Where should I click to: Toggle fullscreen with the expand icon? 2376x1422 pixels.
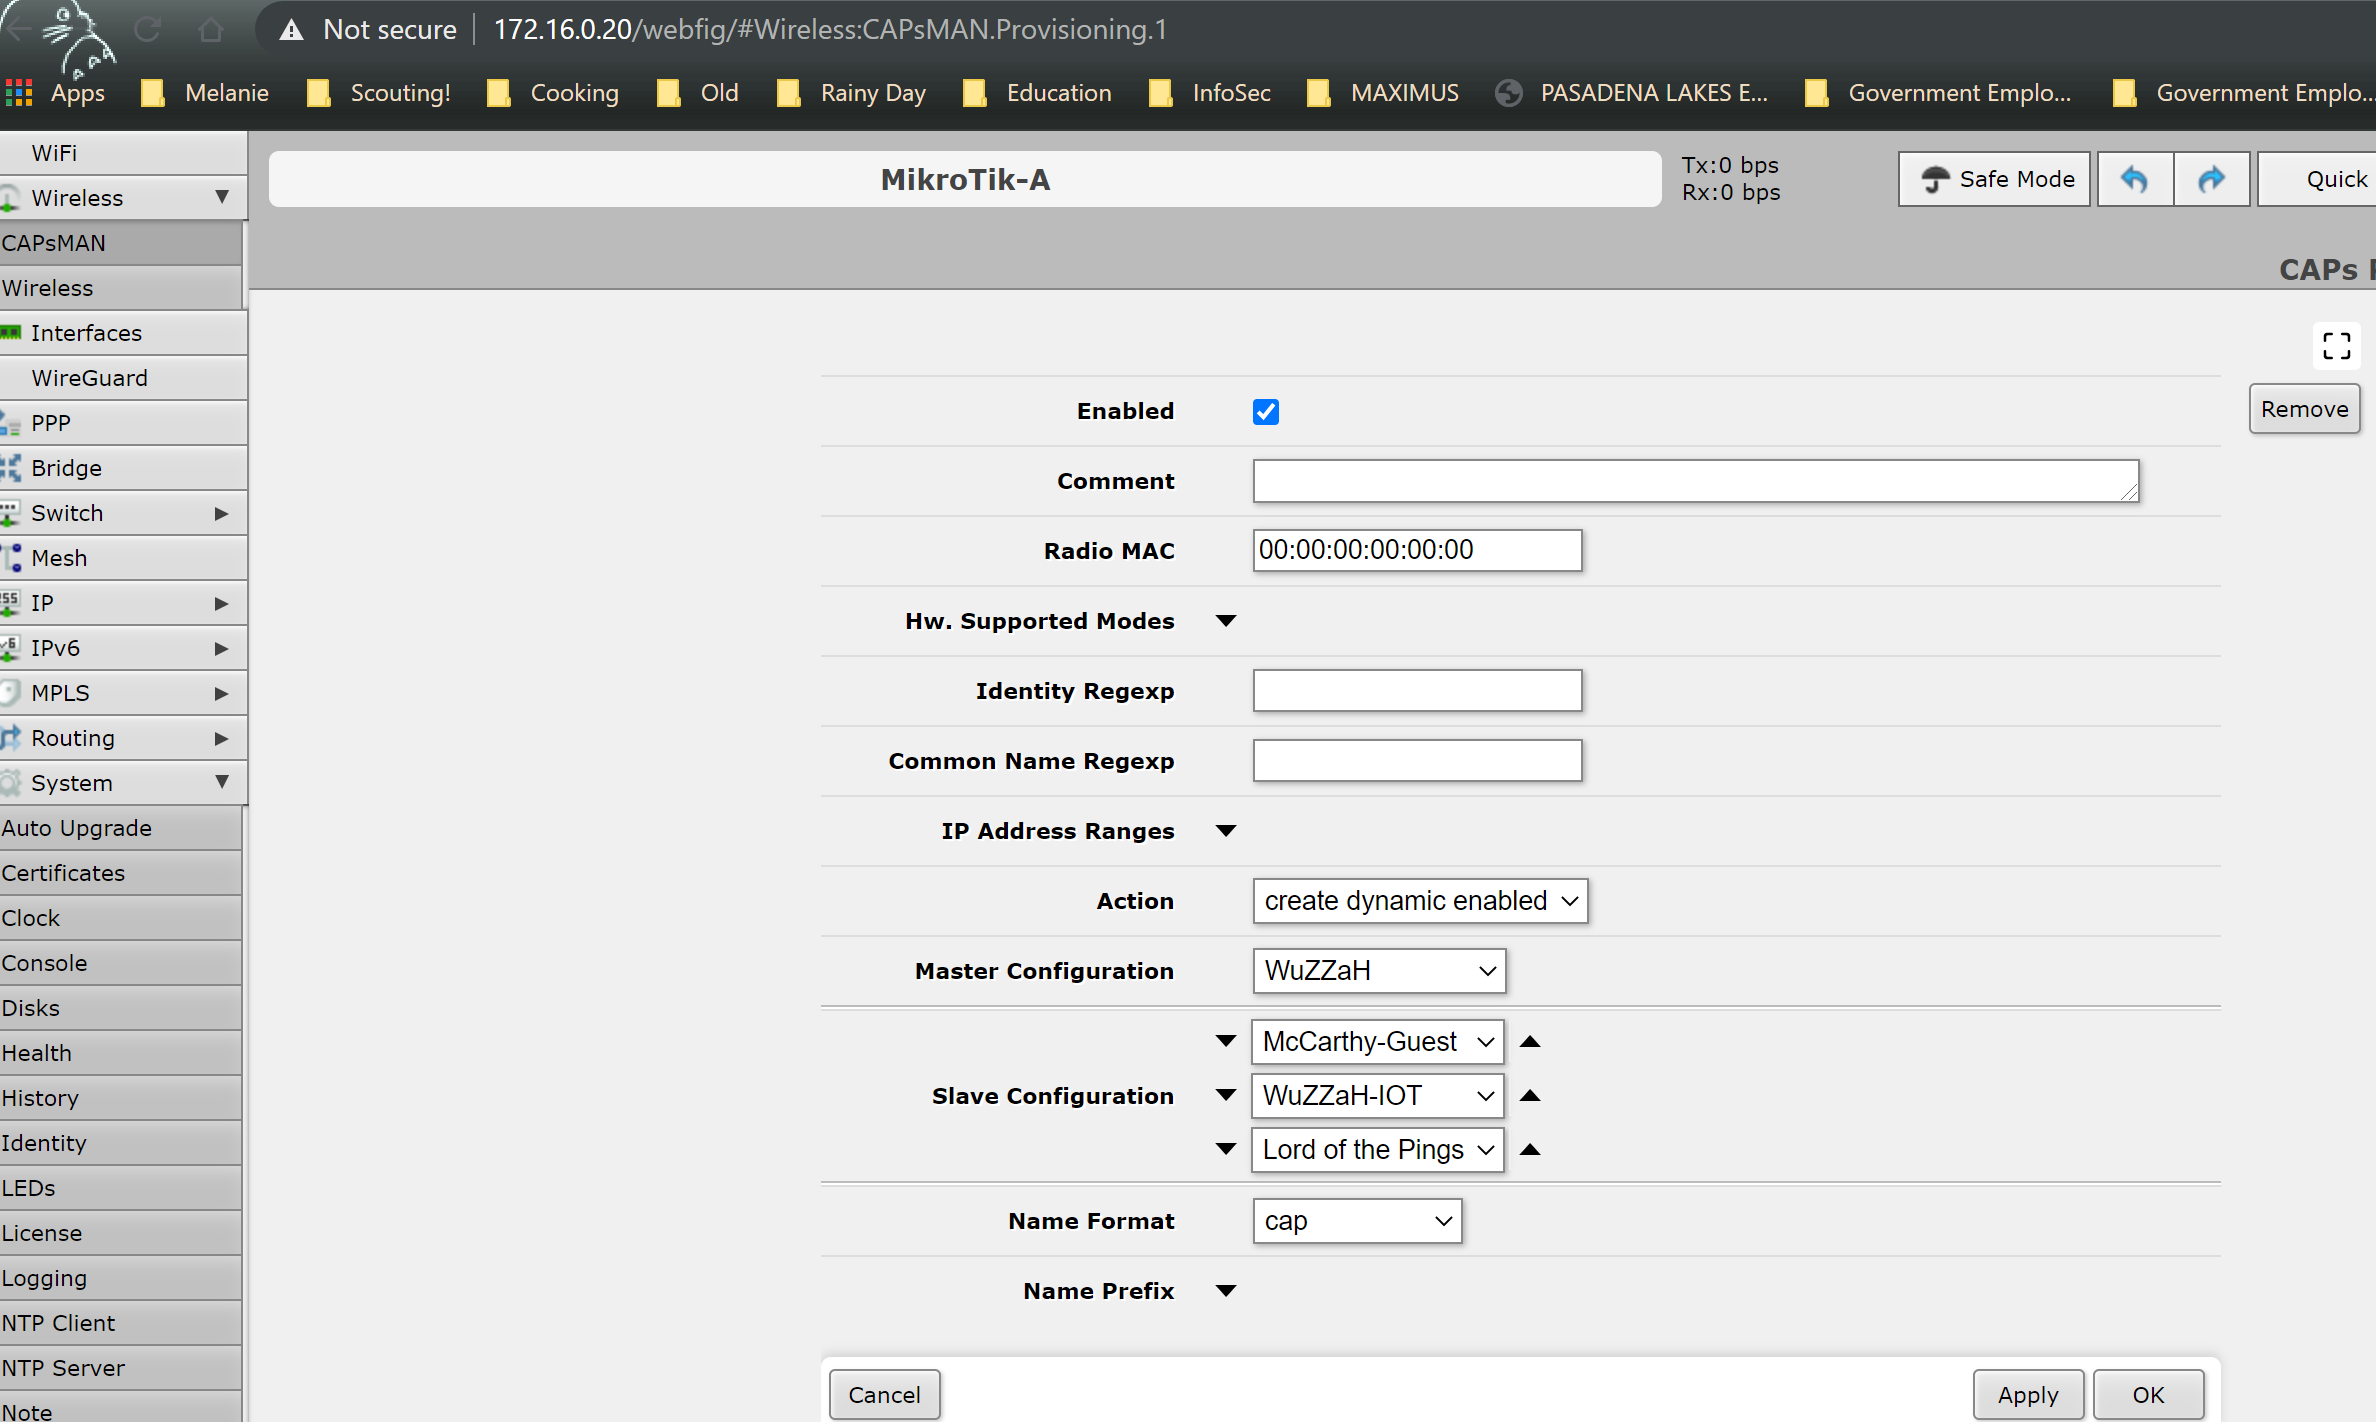click(x=2336, y=346)
